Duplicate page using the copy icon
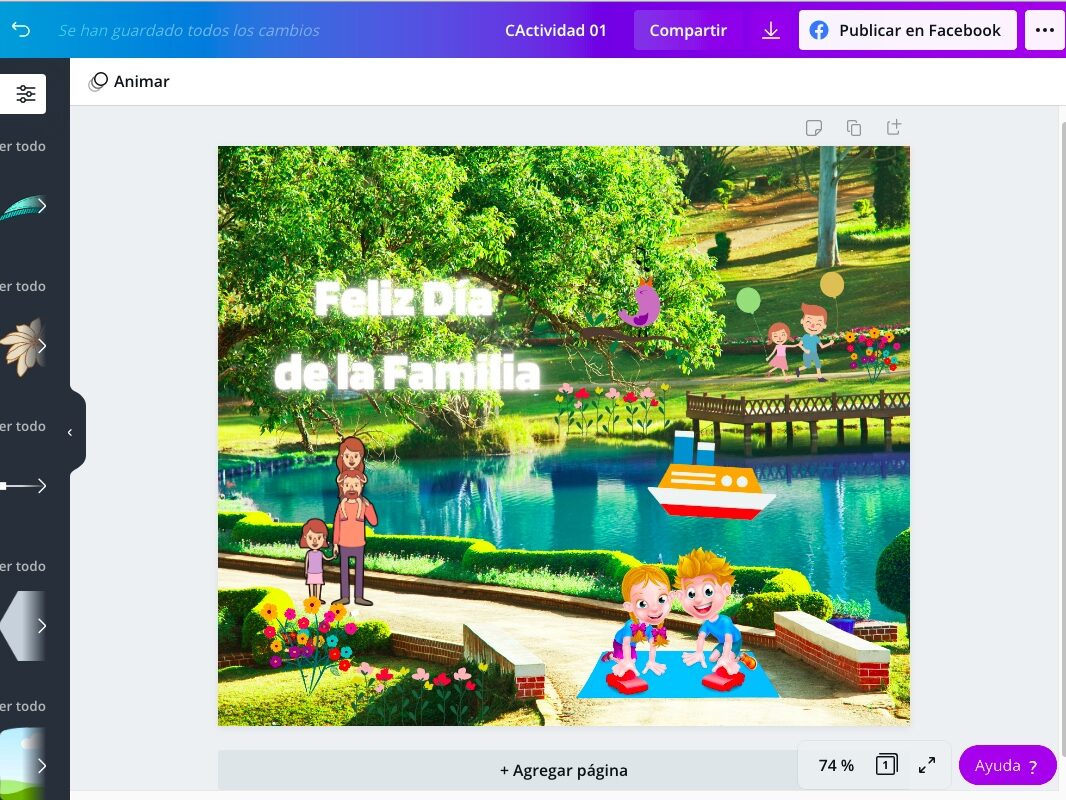The width and height of the screenshot is (1066, 800). pos(854,128)
